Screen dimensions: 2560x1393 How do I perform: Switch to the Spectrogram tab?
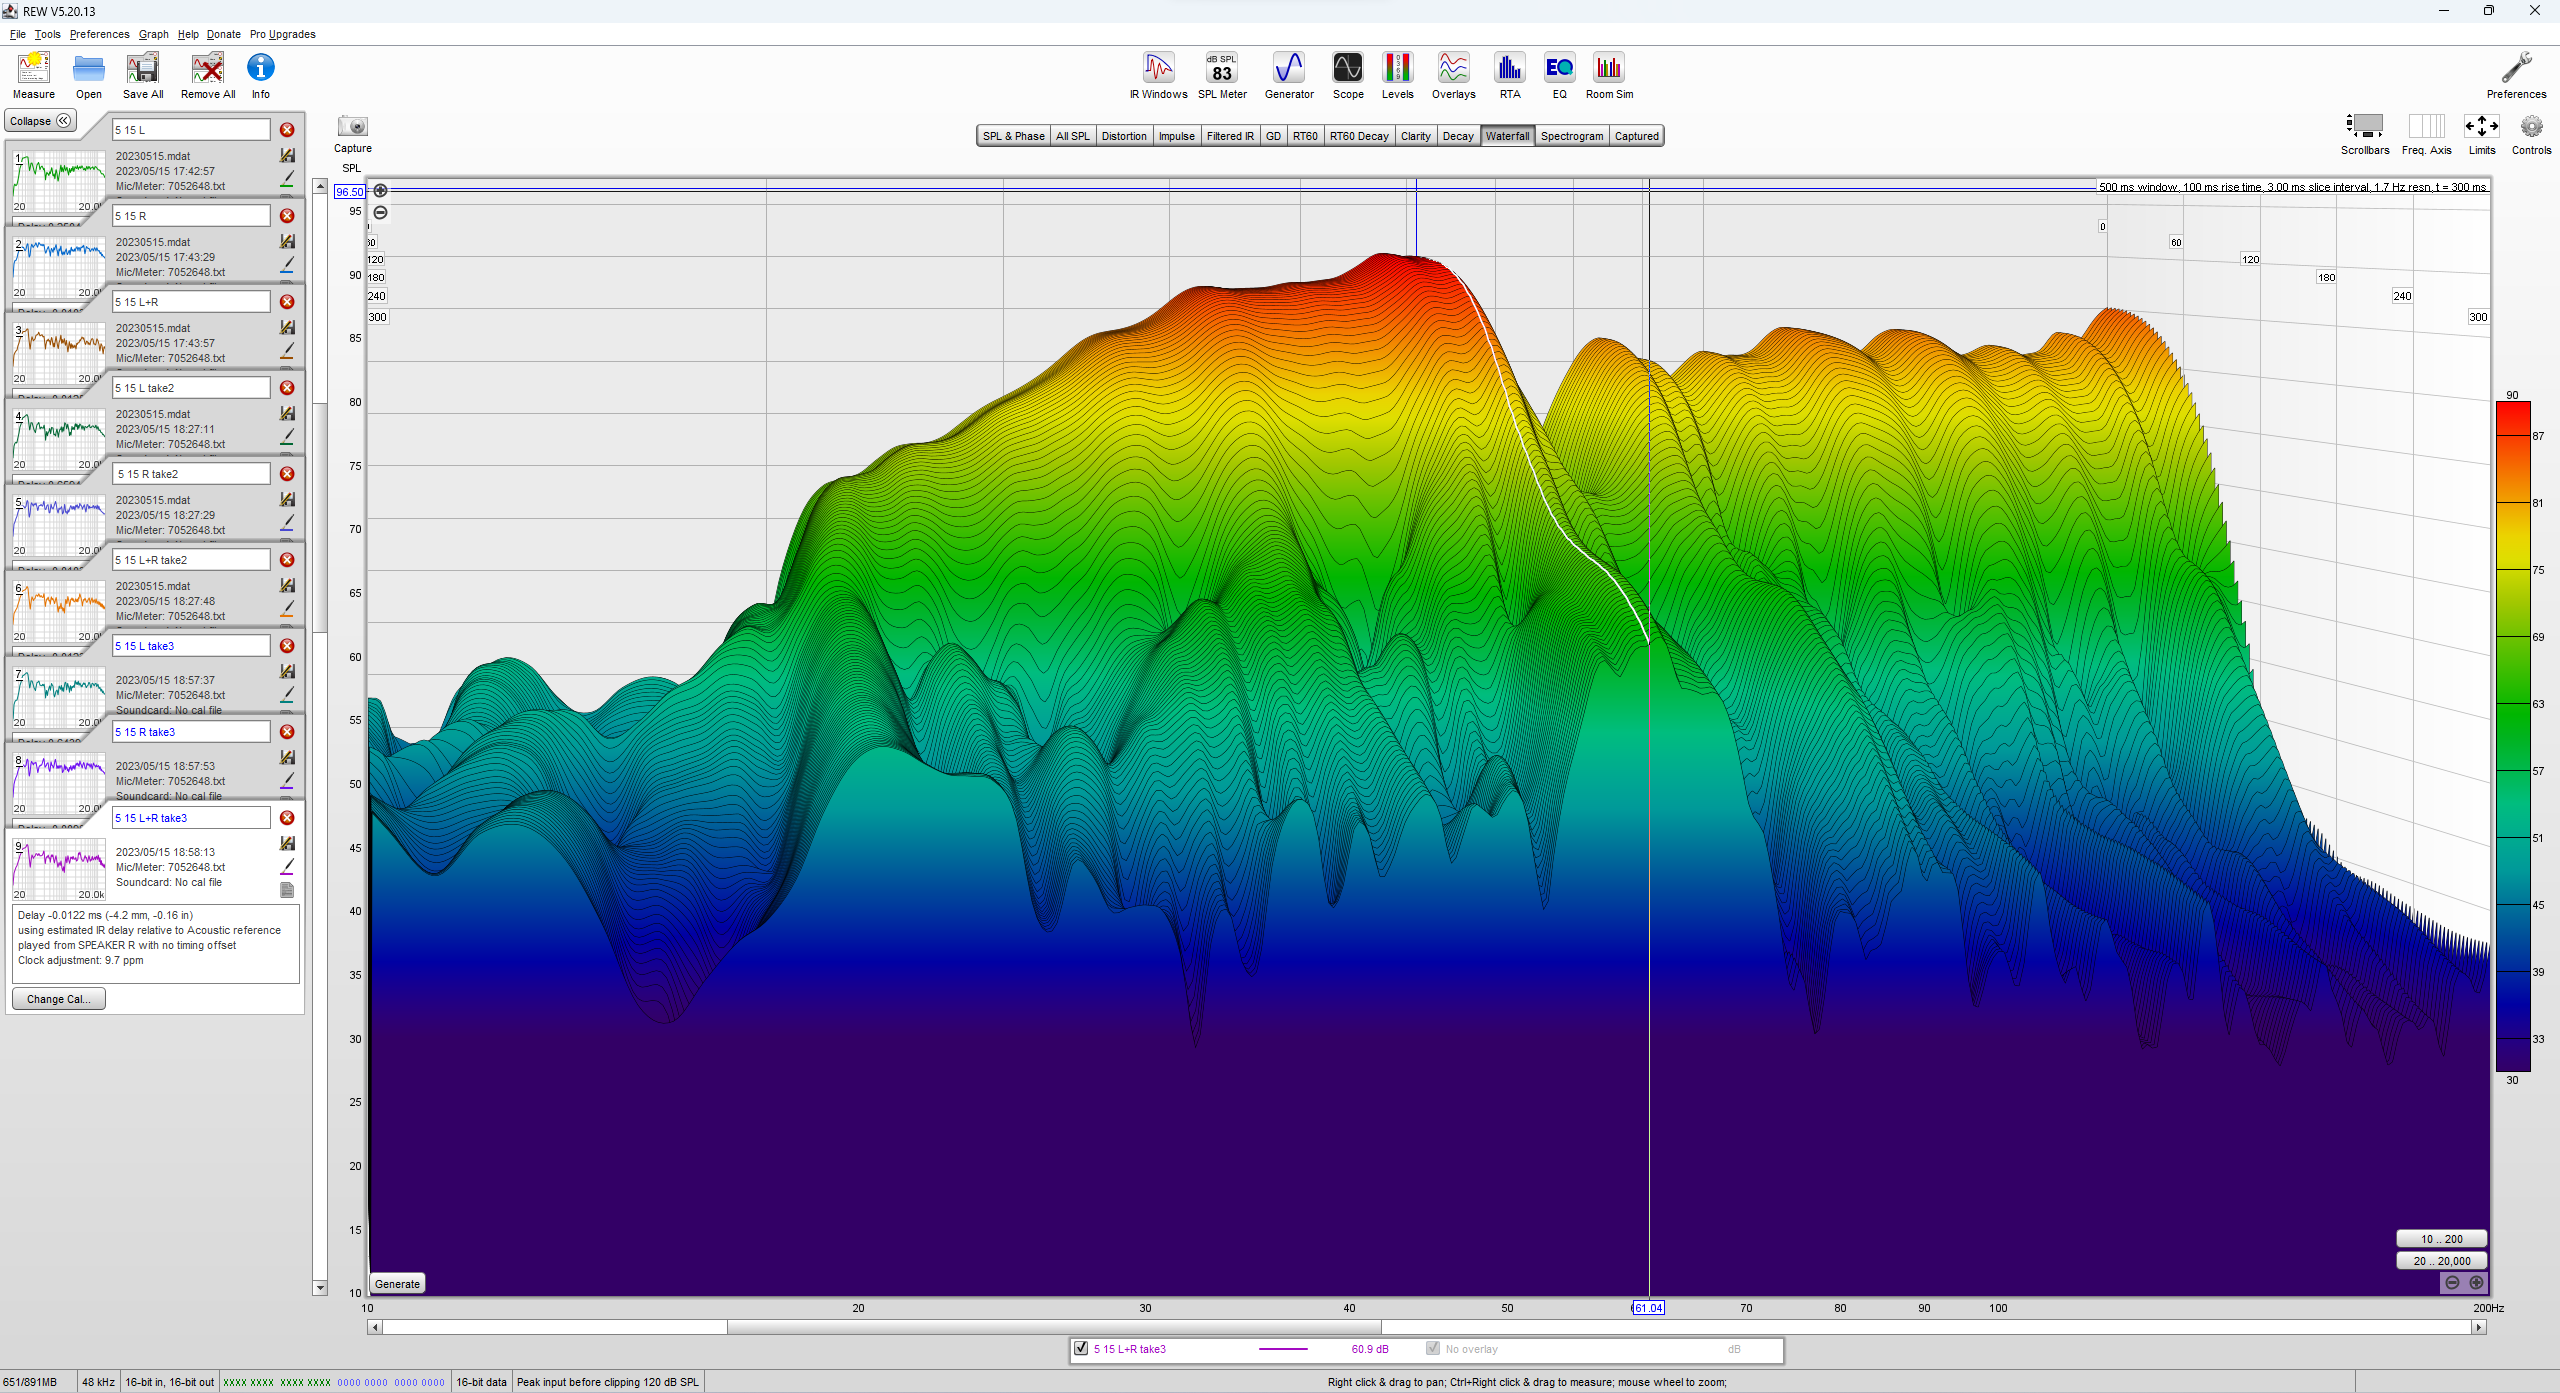tap(1571, 136)
